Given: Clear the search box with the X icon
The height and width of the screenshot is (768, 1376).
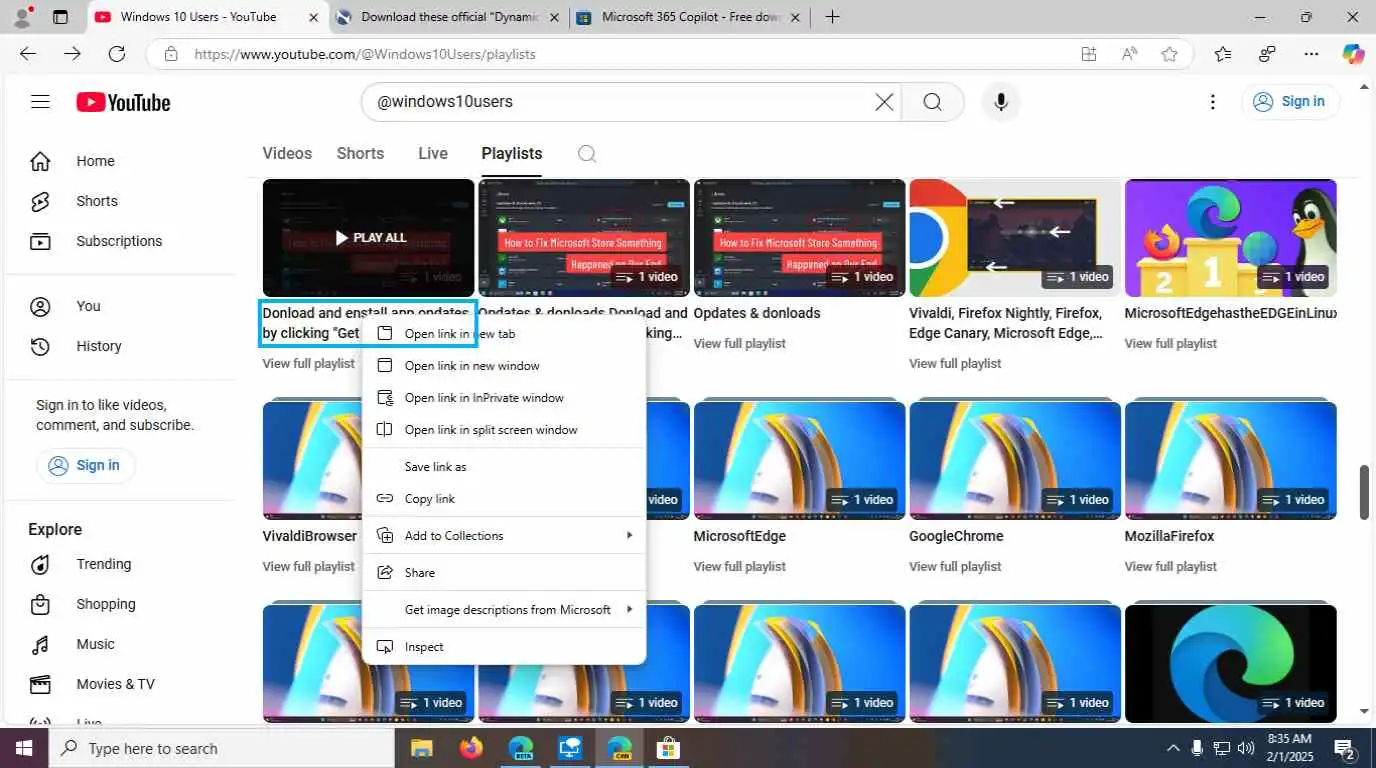Looking at the screenshot, I should coord(884,101).
